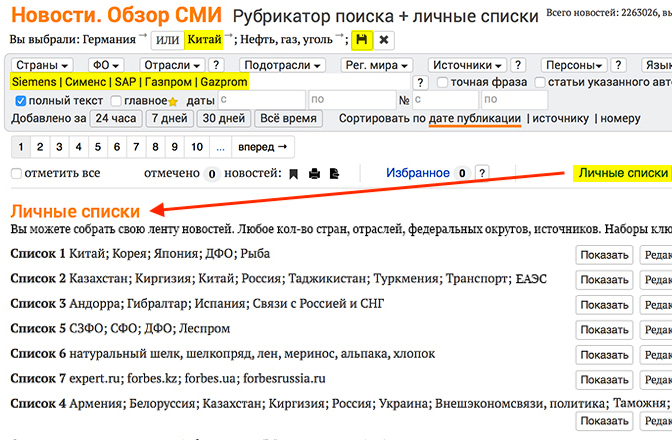Image resolution: width=672 pixels, height=440 pixels.
Task: Show Список 2 with Казахстан; Киргизия
Action: pyautogui.click(x=604, y=280)
